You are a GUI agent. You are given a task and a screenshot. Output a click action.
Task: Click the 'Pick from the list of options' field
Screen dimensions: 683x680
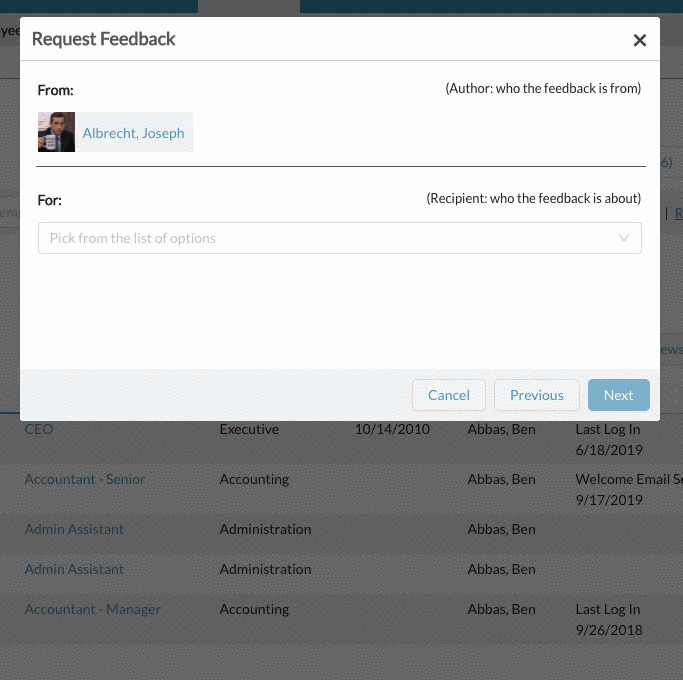339,238
